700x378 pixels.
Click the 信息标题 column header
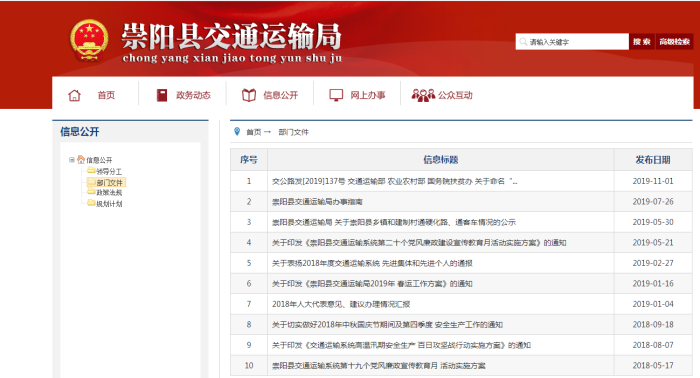[x=441, y=160]
